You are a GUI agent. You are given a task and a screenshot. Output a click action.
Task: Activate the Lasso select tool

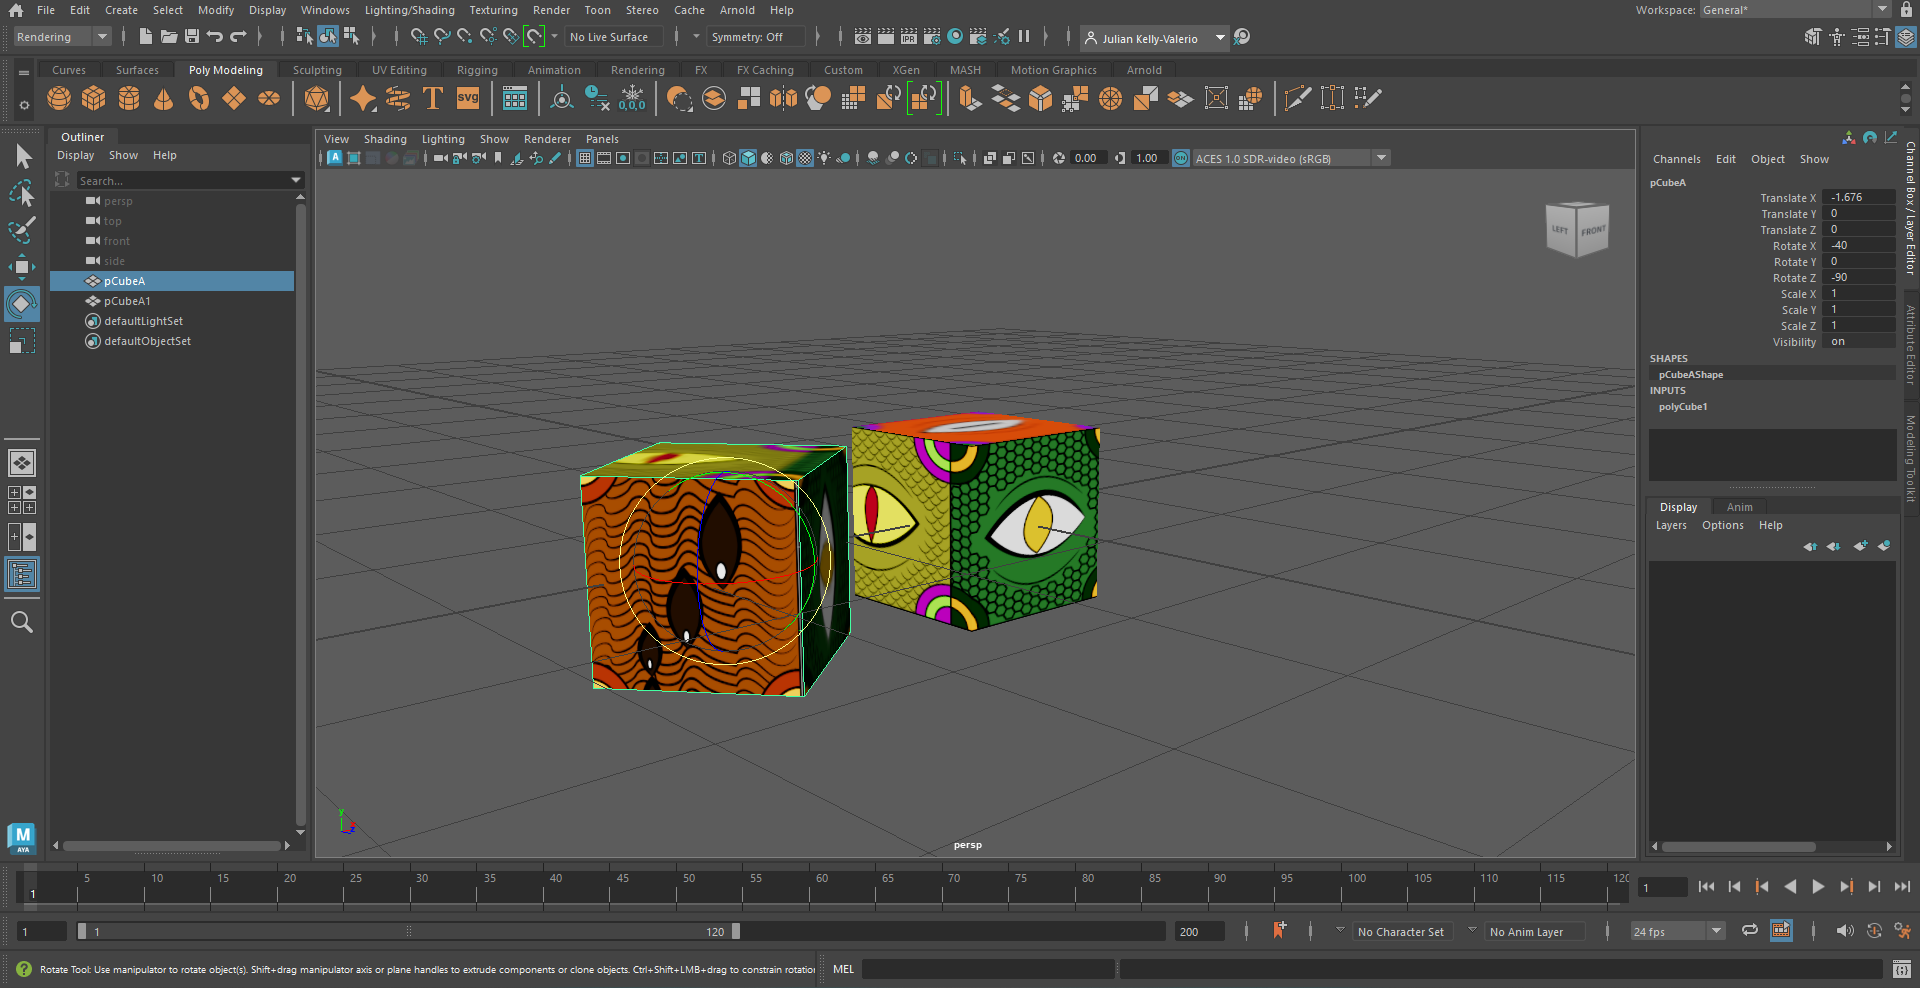[21, 193]
